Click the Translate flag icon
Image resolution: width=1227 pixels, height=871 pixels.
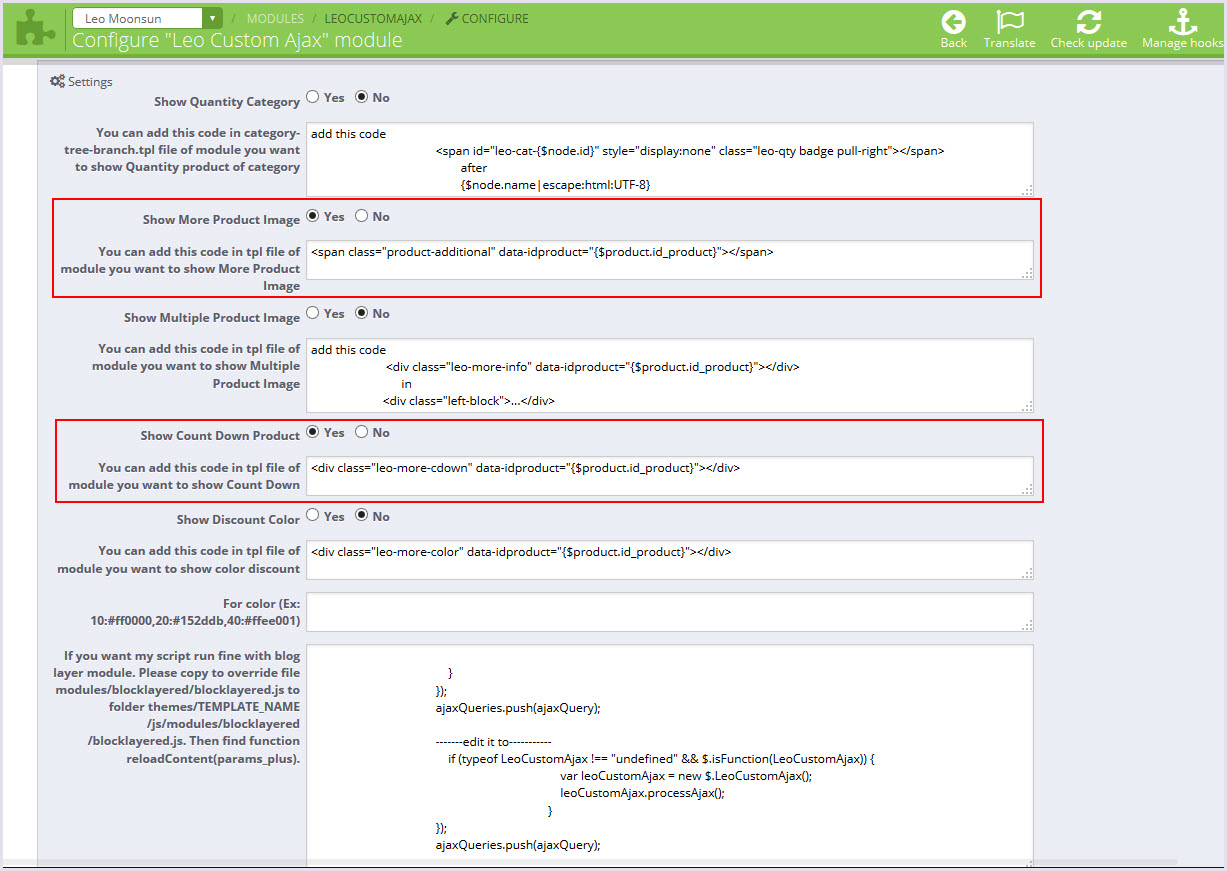[1009, 22]
